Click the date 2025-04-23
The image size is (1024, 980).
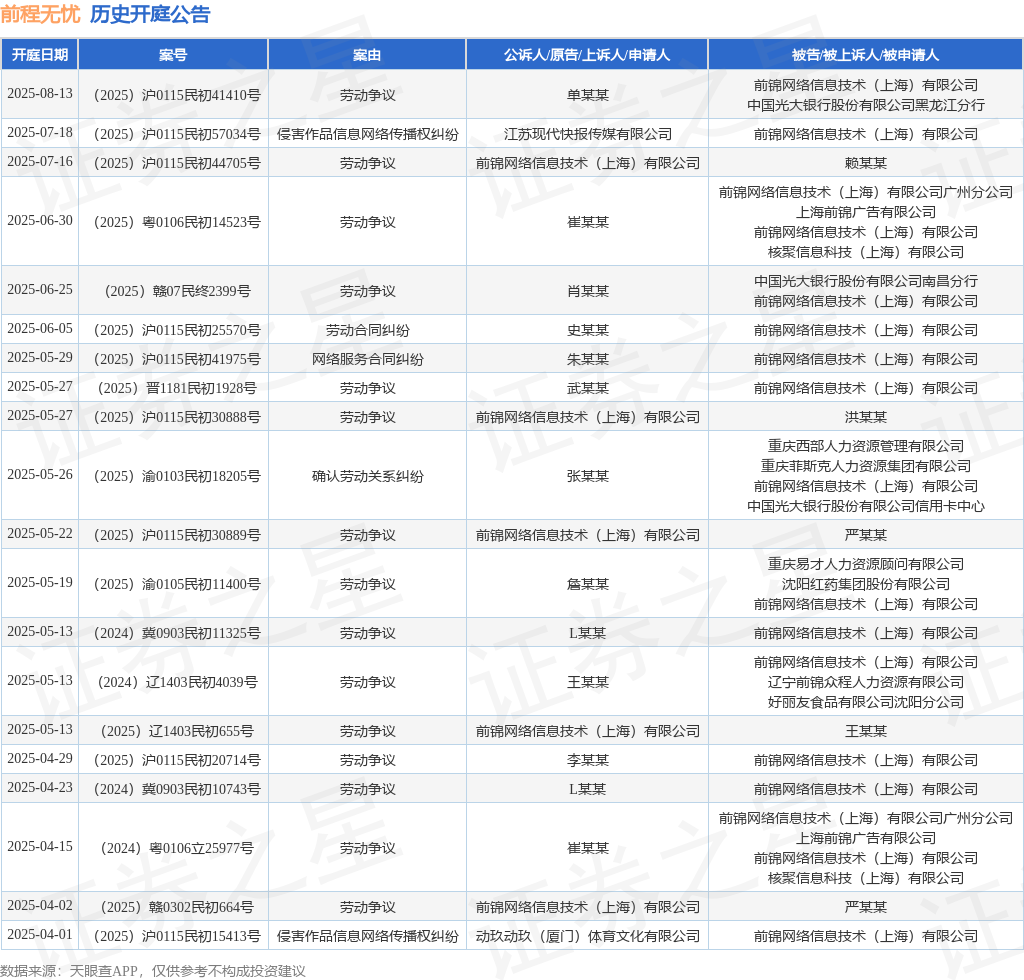click(40, 787)
